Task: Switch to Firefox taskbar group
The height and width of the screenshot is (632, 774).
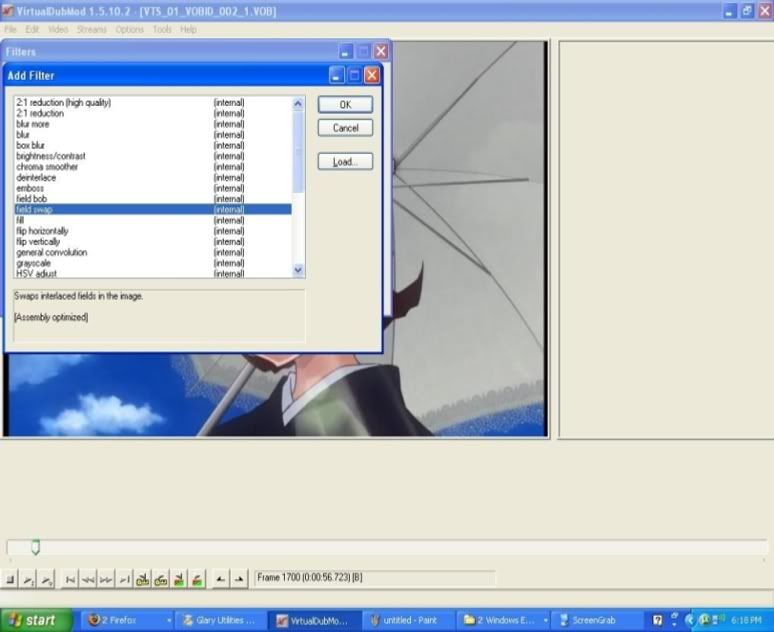Action: click(x=129, y=620)
